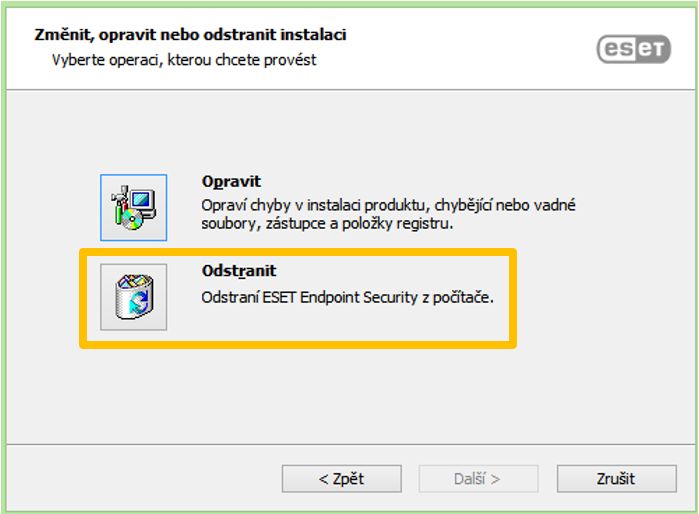This screenshot has height=514, width=699.
Task: Click the 'ESET Endpoint Security' product name
Action: coord(340,297)
